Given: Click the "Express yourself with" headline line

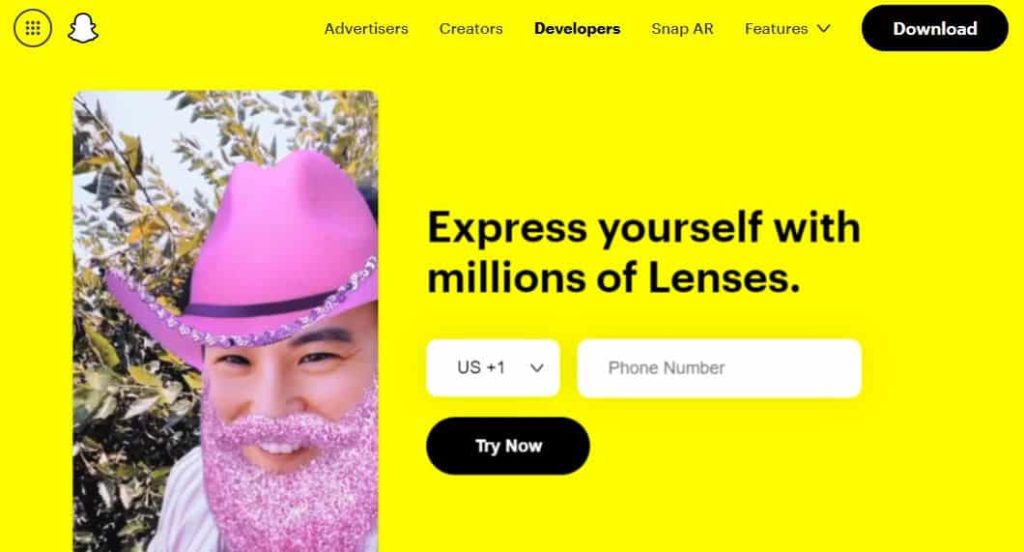Looking at the screenshot, I should pyautogui.click(x=644, y=228).
